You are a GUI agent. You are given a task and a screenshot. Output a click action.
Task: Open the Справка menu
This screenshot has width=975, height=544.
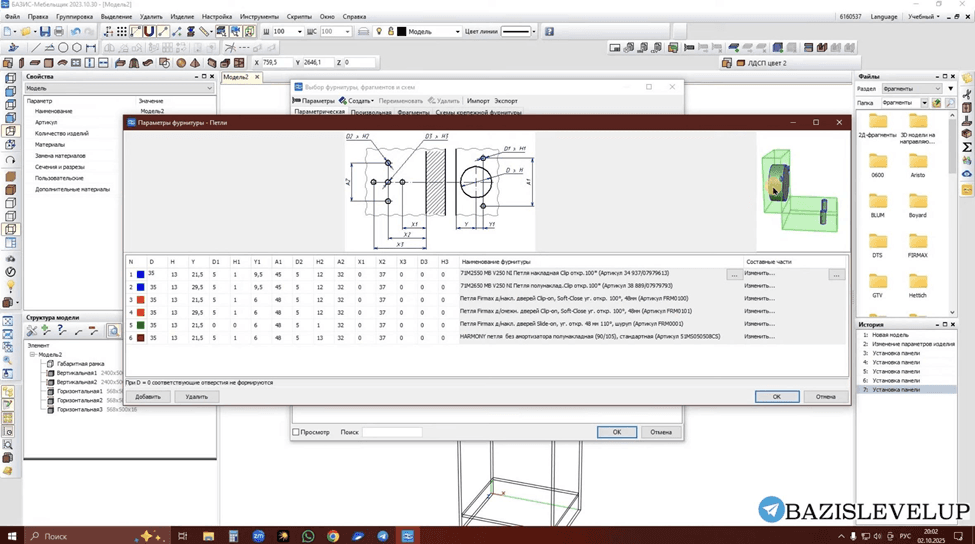[354, 17]
